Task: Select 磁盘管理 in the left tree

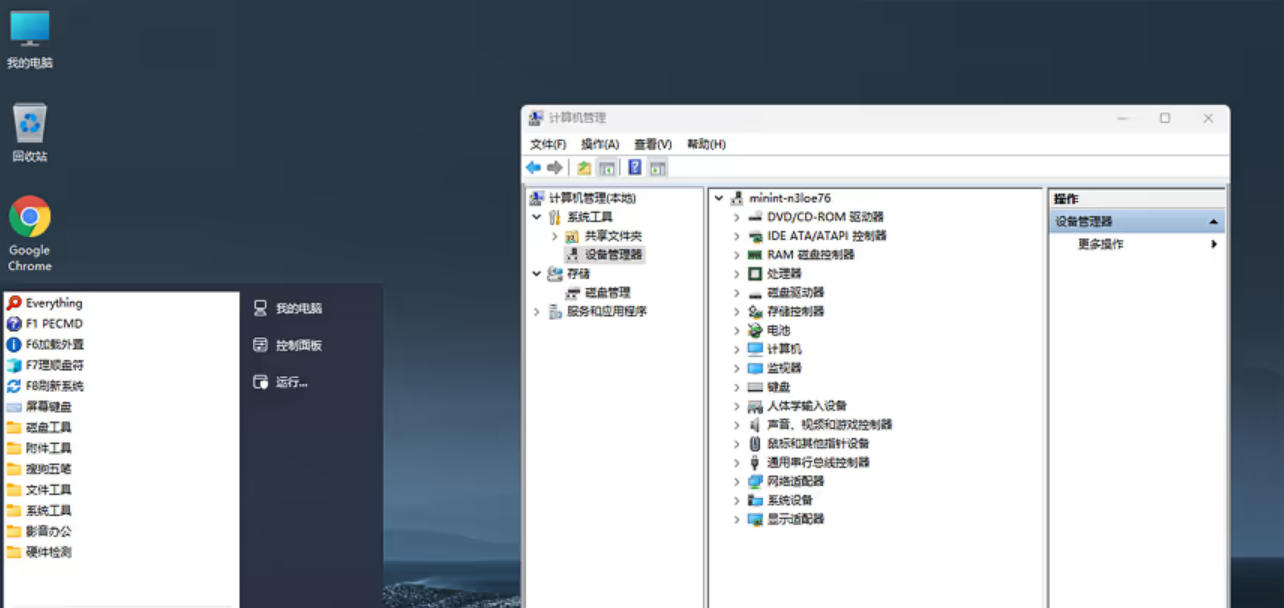Action: point(607,292)
